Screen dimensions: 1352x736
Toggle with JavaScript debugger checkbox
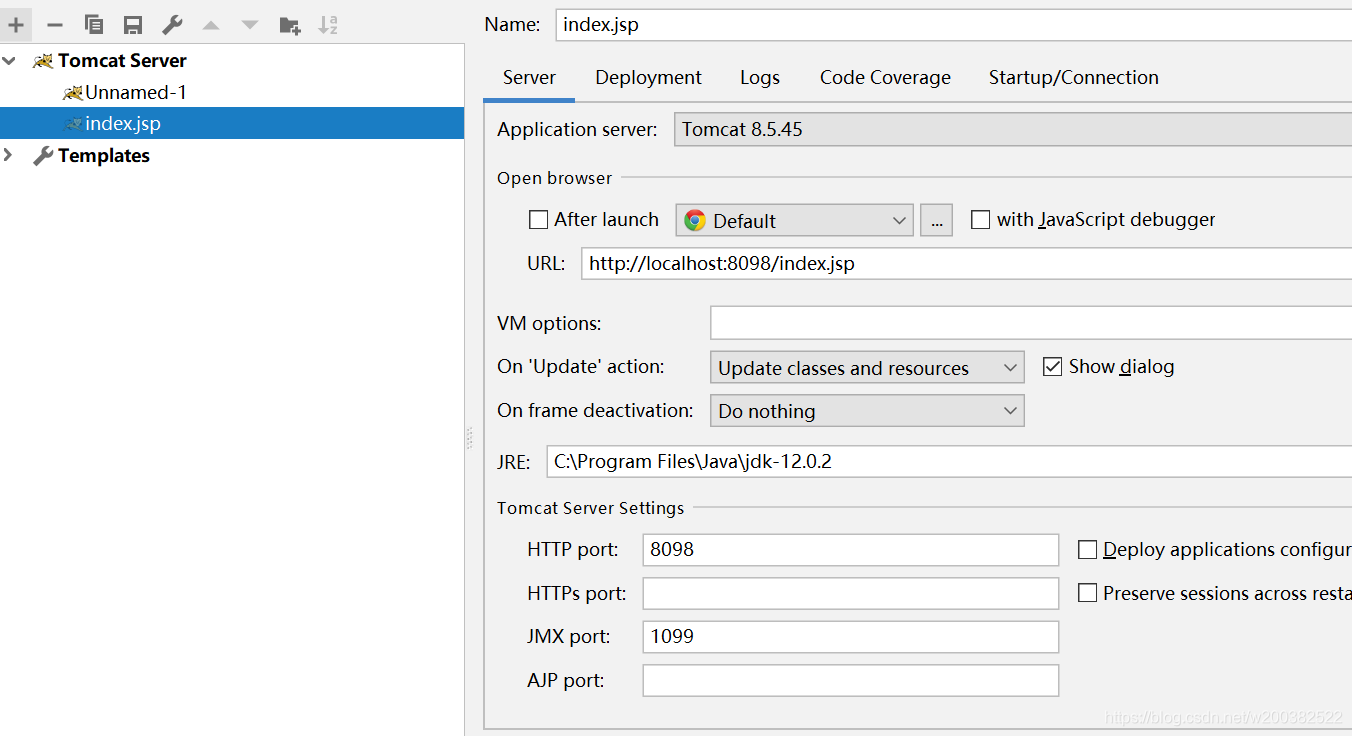981,219
